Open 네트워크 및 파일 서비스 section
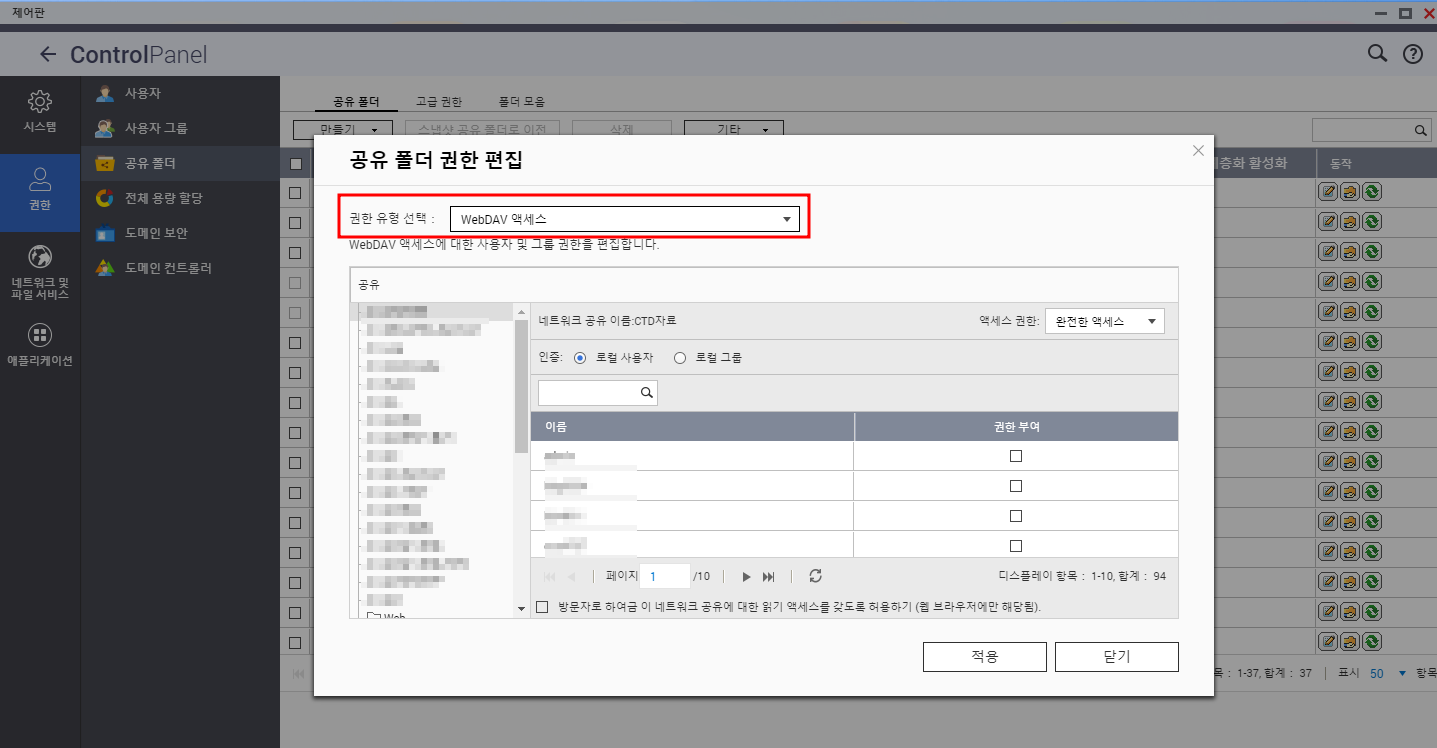This screenshot has height=748, width=1437. pyautogui.click(x=40, y=272)
